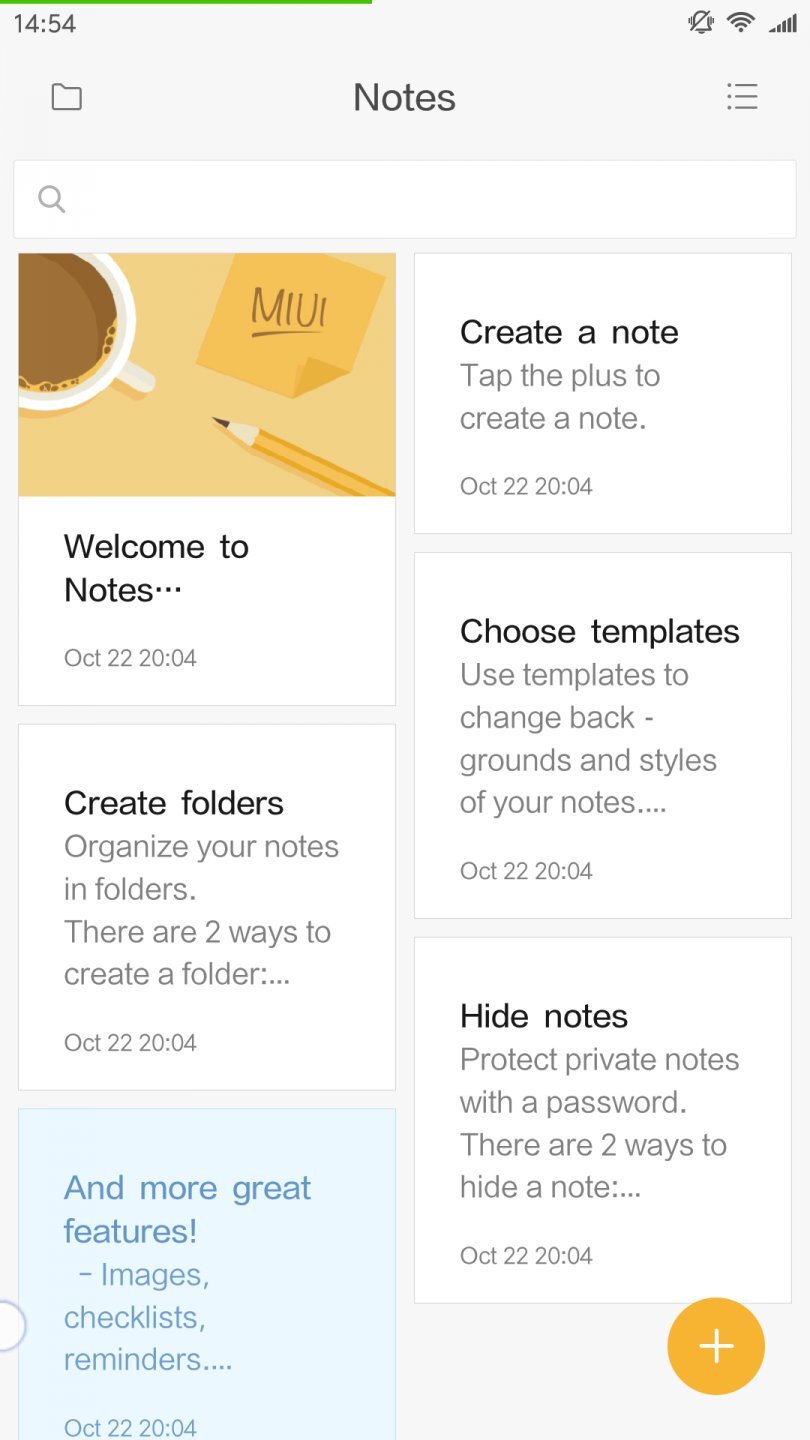Image resolution: width=810 pixels, height=1440 pixels.
Task: Open the MIUI coffee cup image
Action: coord(207,375)
